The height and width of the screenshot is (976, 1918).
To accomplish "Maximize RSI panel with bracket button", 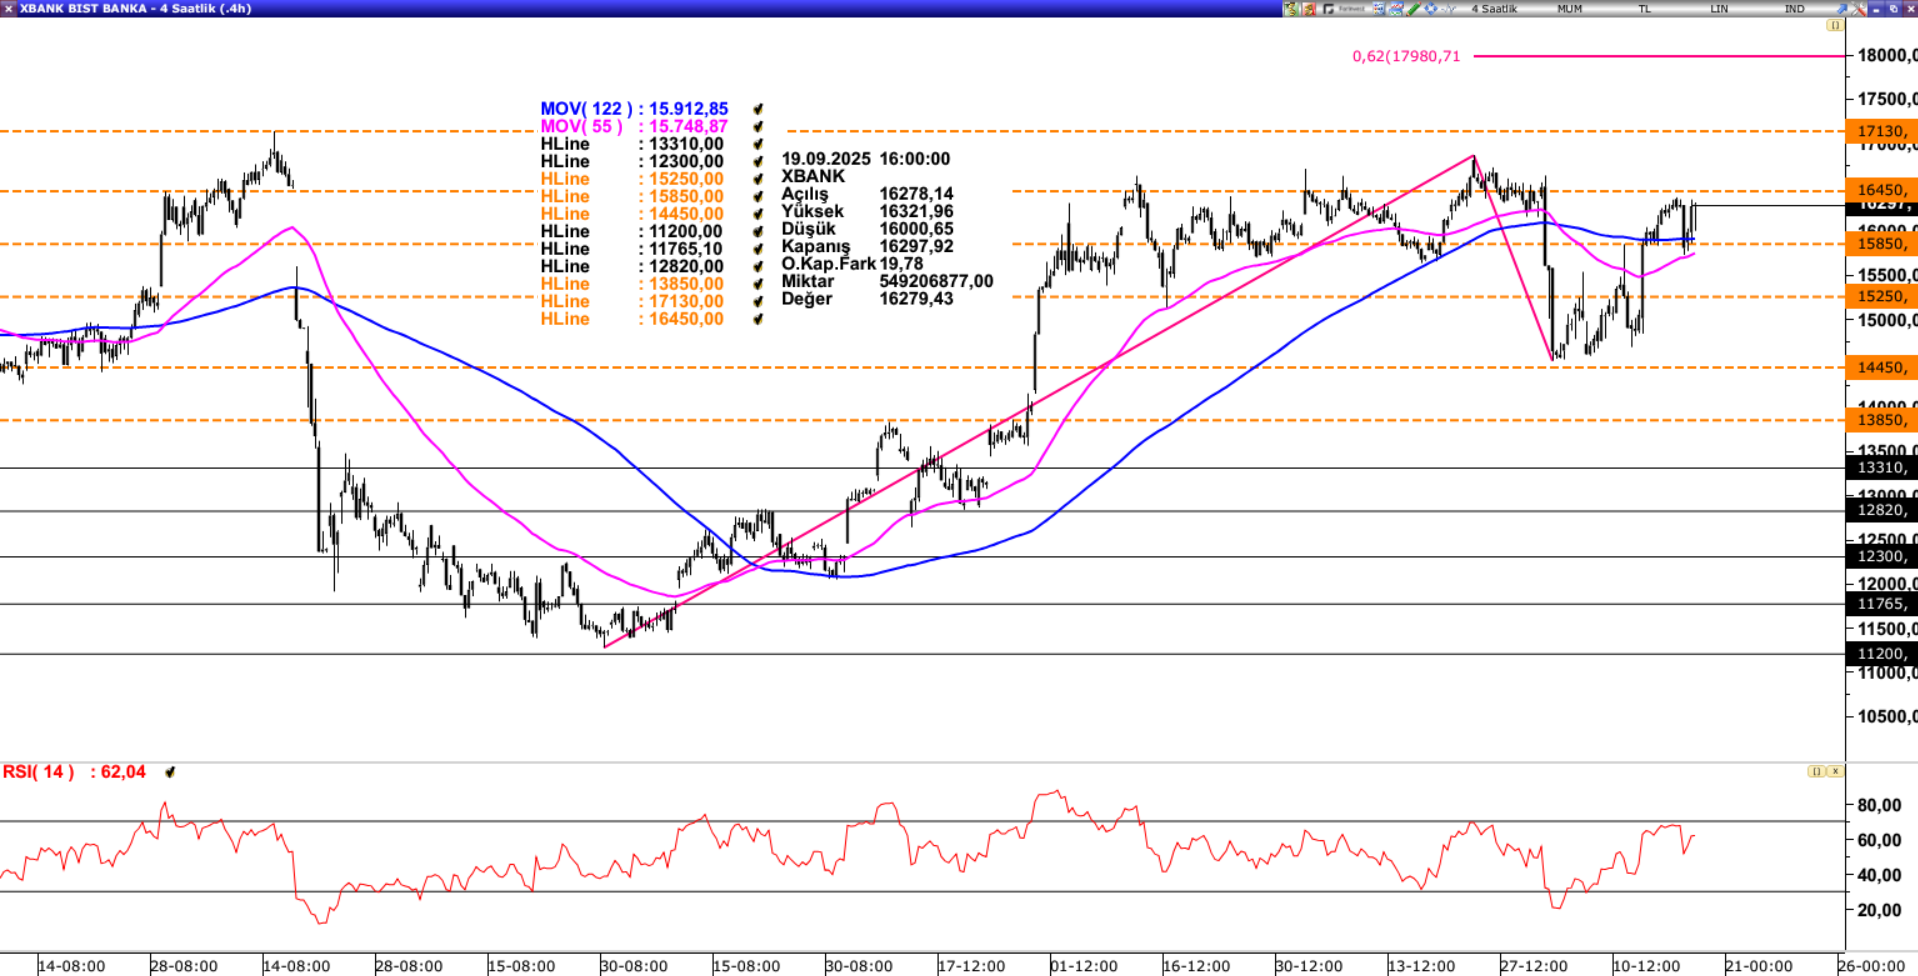I will point(1816,771).
